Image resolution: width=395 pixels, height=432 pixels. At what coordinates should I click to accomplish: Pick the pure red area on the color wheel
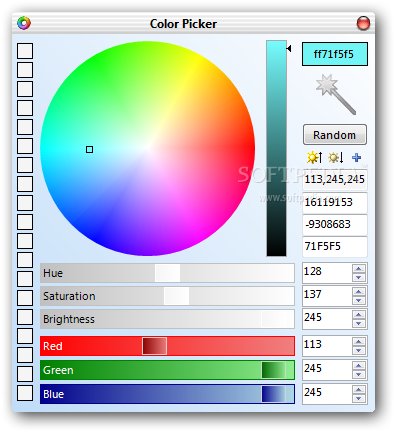[x=250, y=148]
